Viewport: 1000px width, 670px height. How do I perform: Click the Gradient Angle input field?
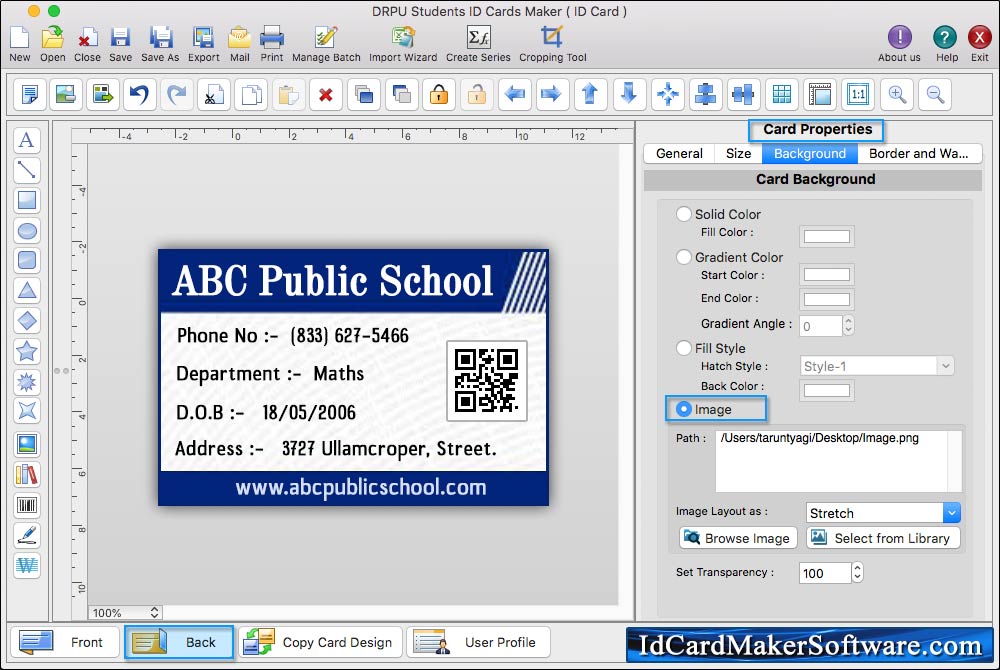(821, 326)
